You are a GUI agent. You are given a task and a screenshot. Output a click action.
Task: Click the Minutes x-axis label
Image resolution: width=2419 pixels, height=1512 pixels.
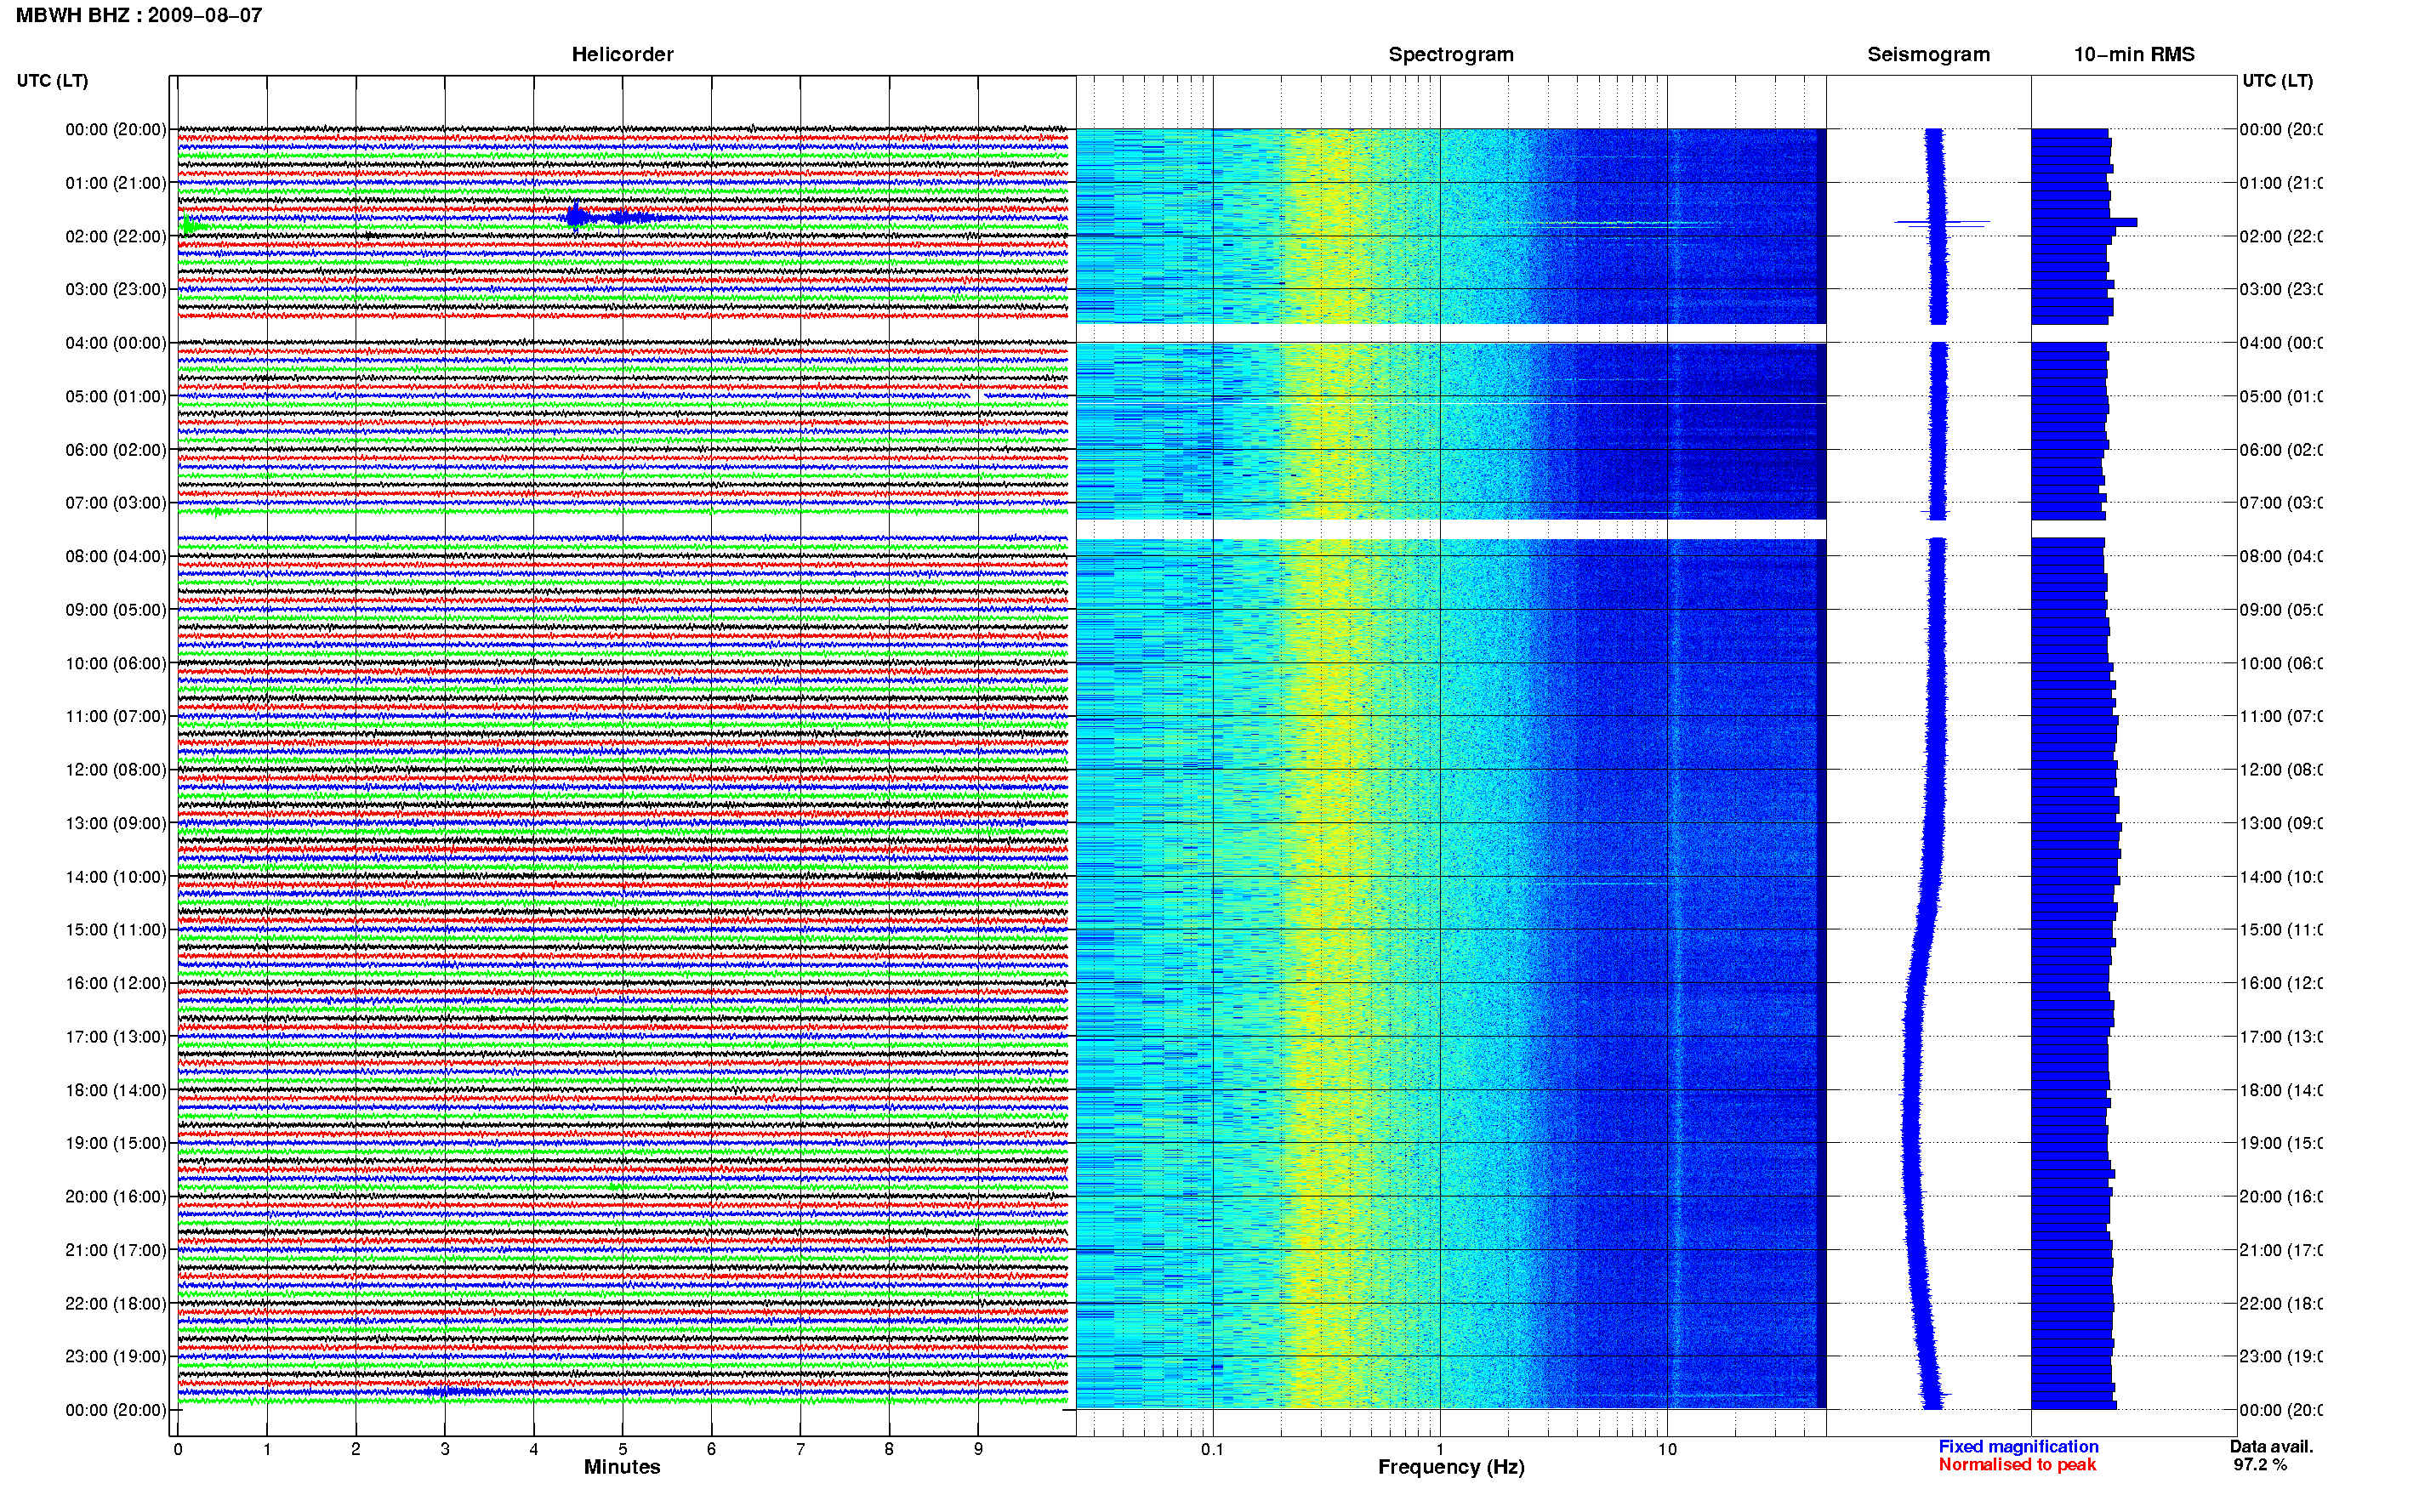622,1467
